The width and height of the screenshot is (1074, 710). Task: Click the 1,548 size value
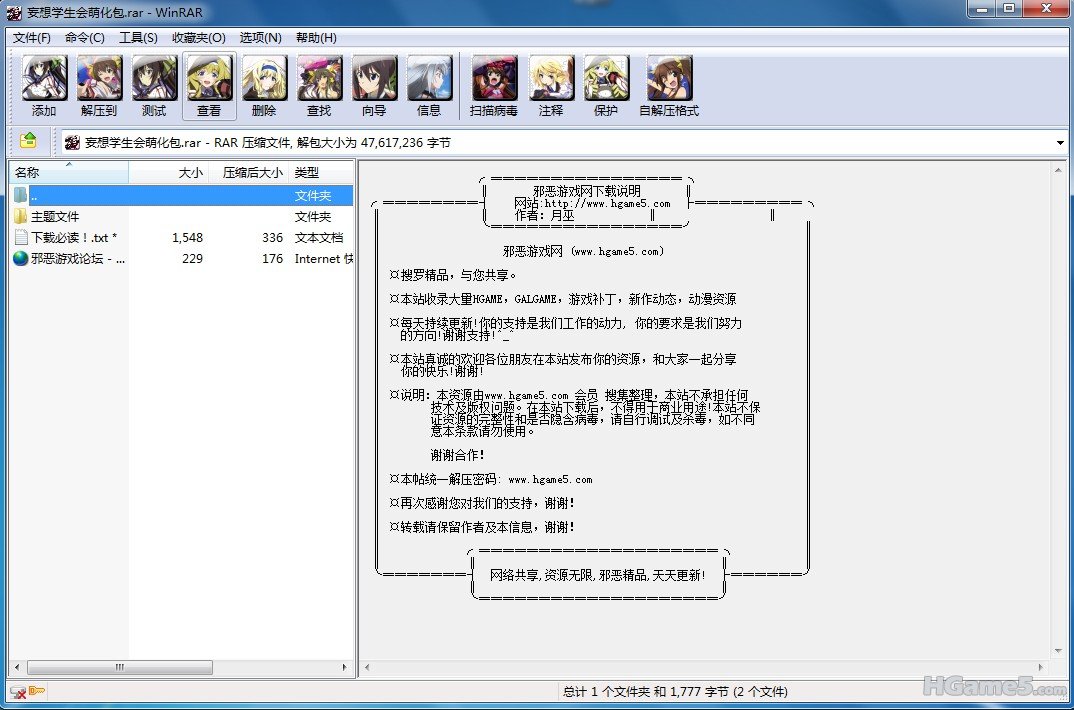coord(187,238)
